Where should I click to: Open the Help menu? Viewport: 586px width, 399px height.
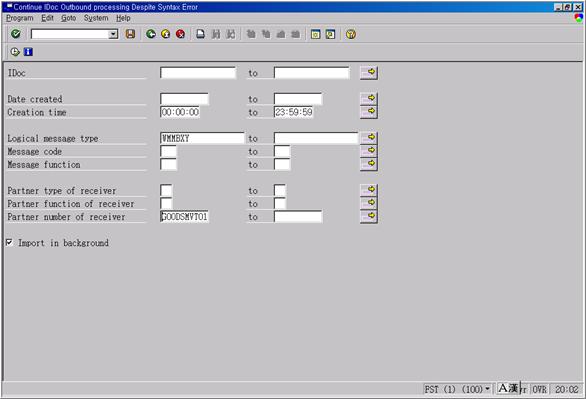pyautogui.click(x=123, y=18)
